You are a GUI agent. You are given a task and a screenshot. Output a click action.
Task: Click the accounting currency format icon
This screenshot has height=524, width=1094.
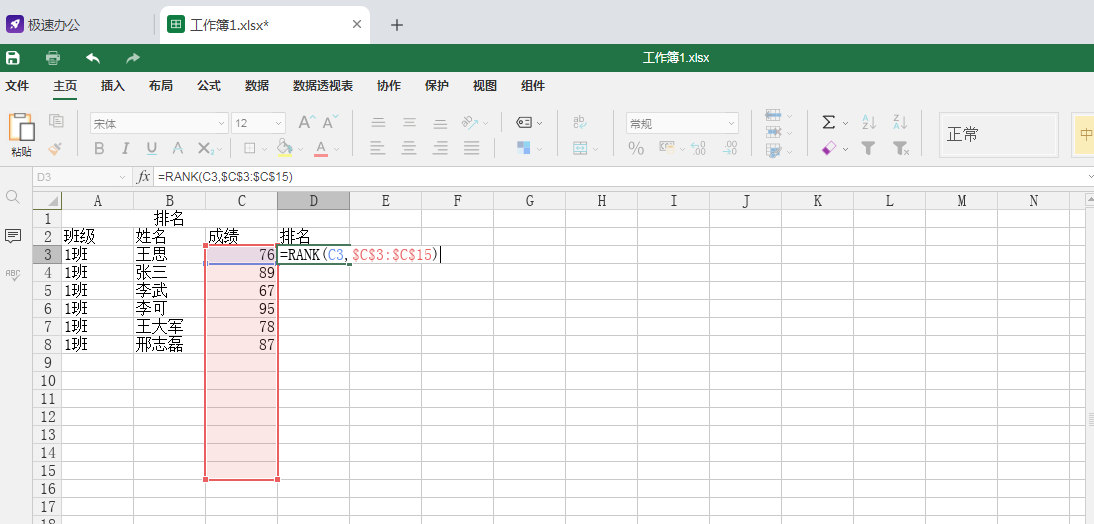coord(668,147)
